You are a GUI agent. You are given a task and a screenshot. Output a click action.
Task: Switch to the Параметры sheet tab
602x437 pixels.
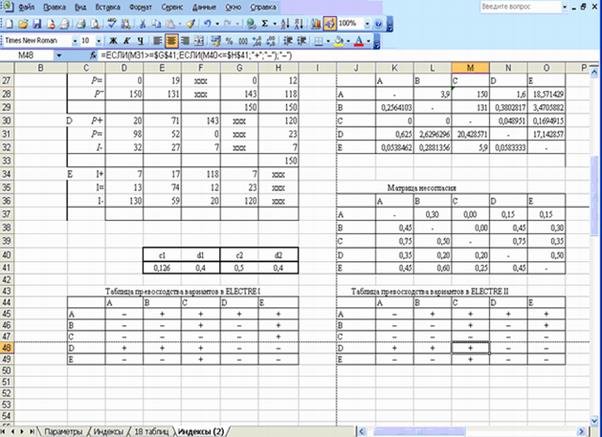[x=60, y=430]
